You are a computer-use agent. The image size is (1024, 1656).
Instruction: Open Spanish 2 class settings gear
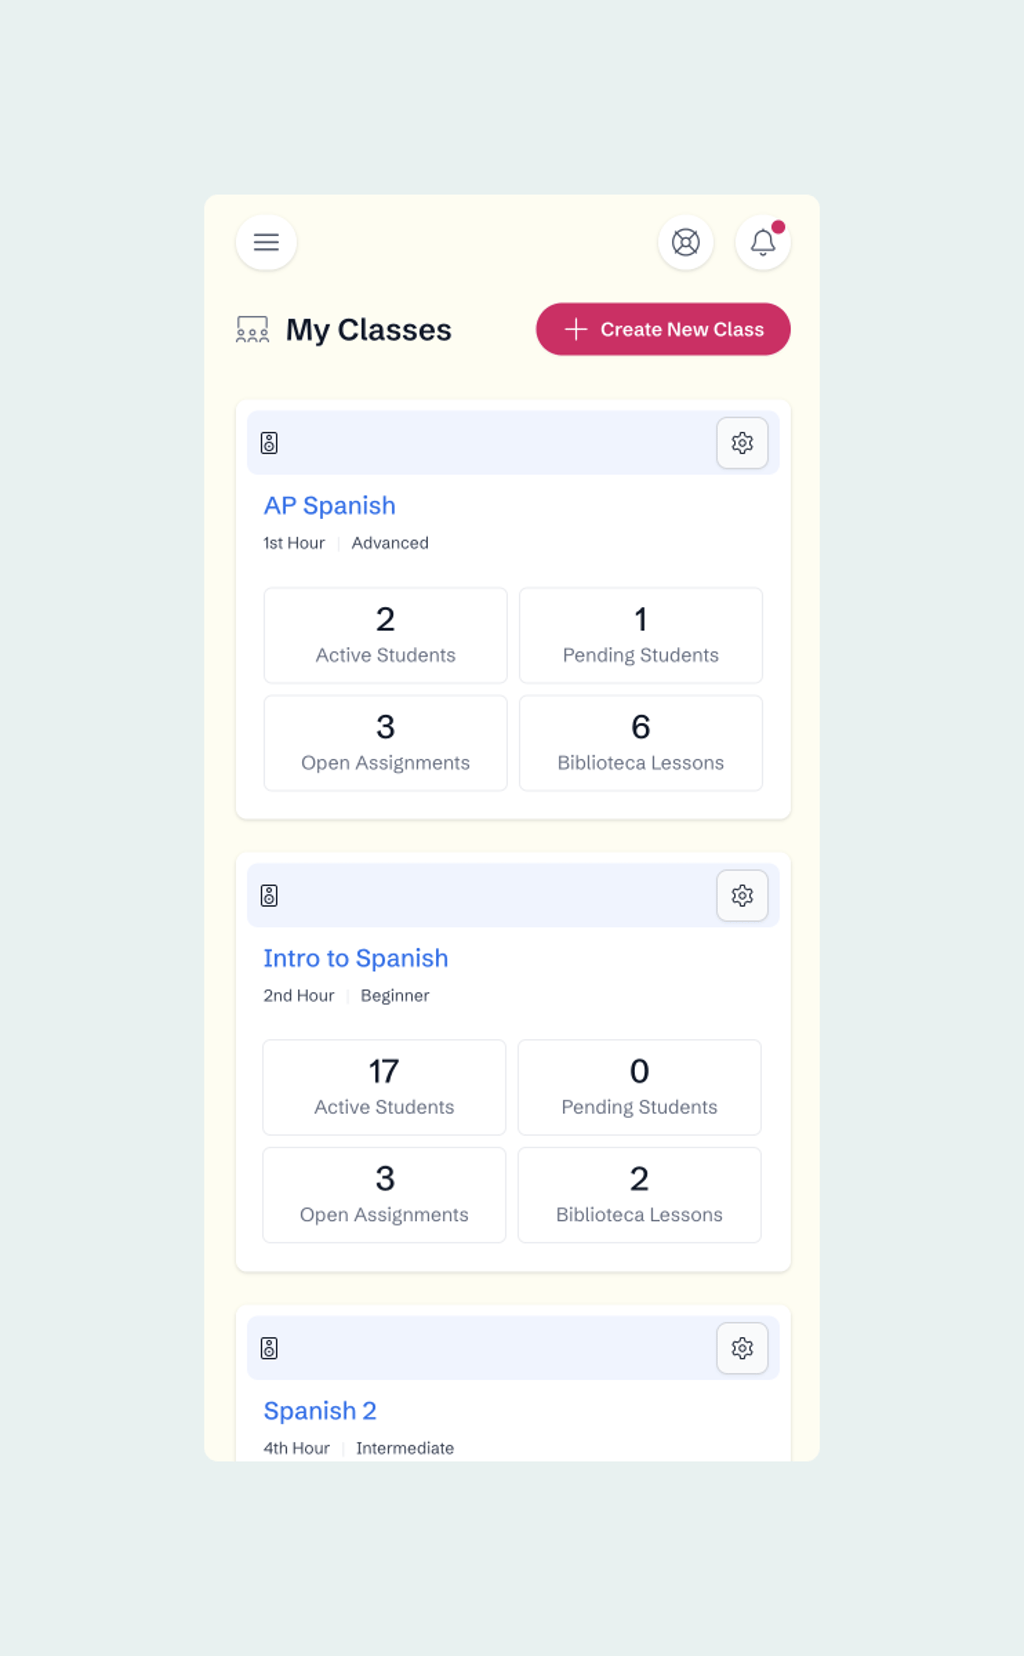742,1348
